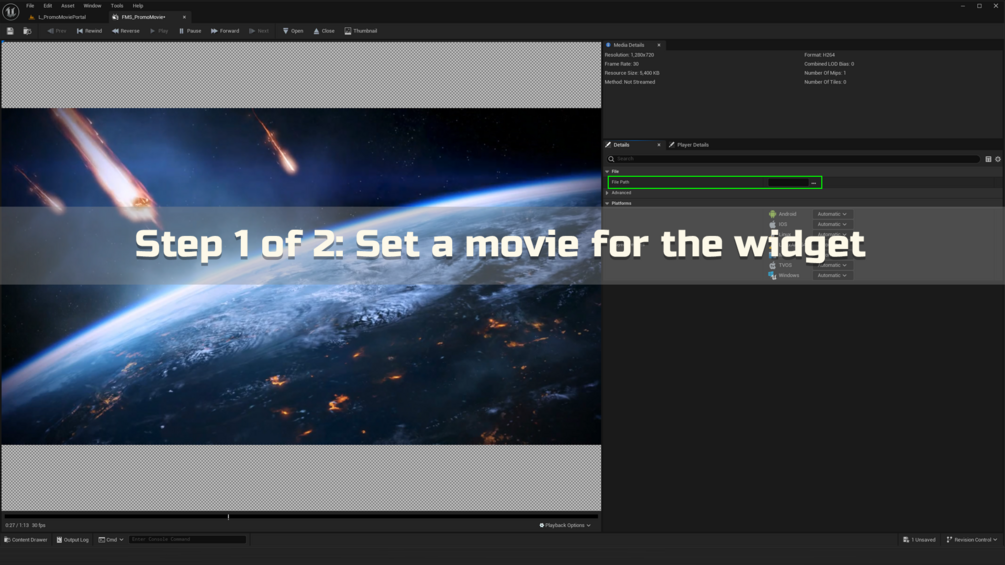Browse for file with the ellipsis button
Viewport: 1005px width, 565px height.
point(814,183)
